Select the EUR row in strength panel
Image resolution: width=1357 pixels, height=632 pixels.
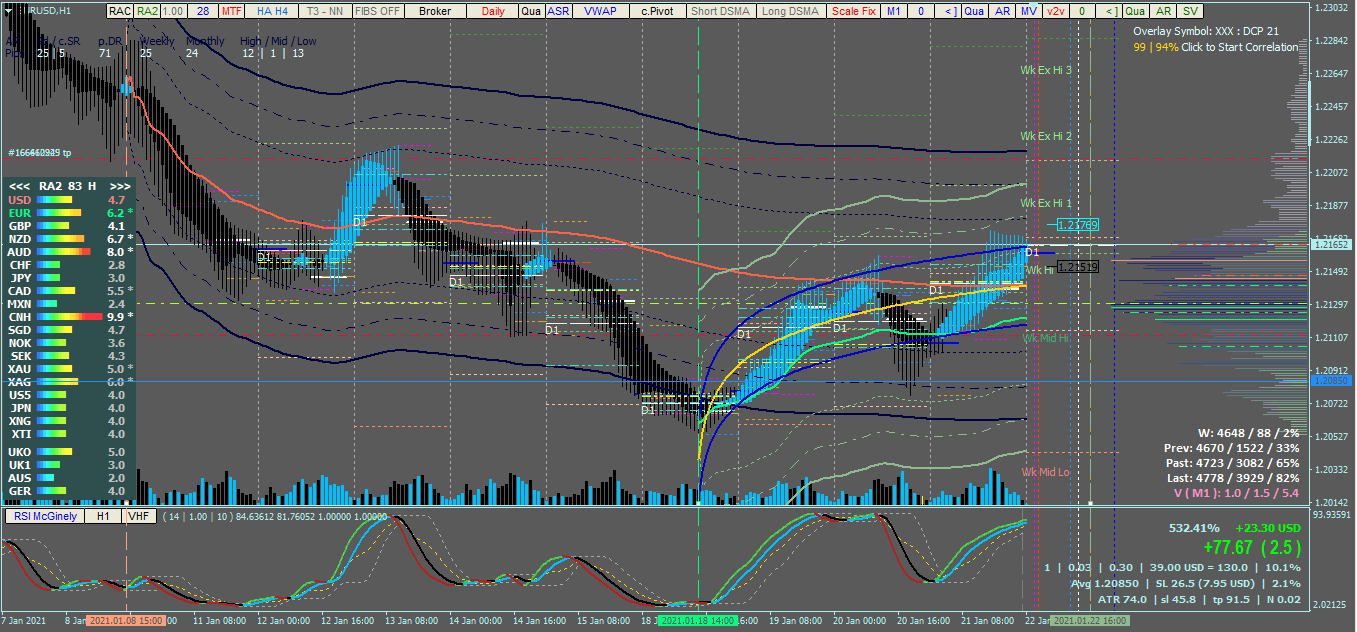point(68,213)
